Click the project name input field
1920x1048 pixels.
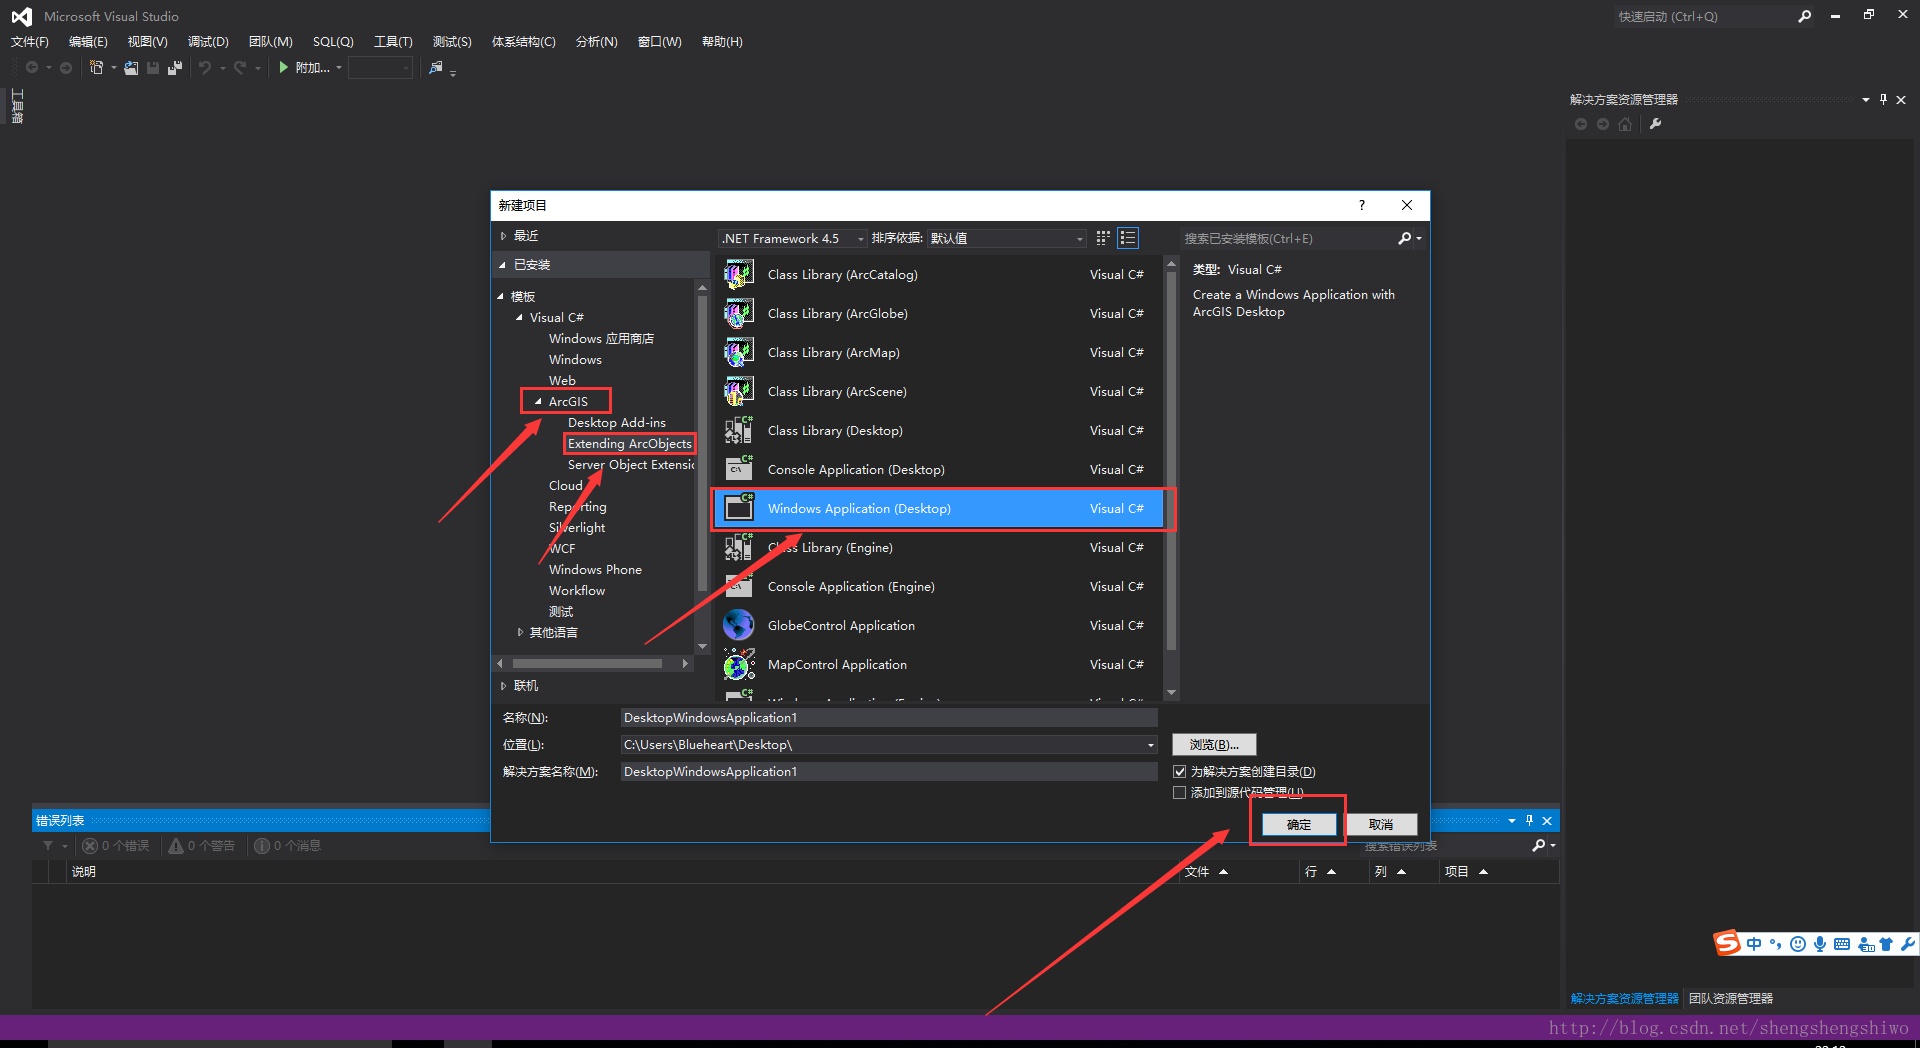(889, 718)
